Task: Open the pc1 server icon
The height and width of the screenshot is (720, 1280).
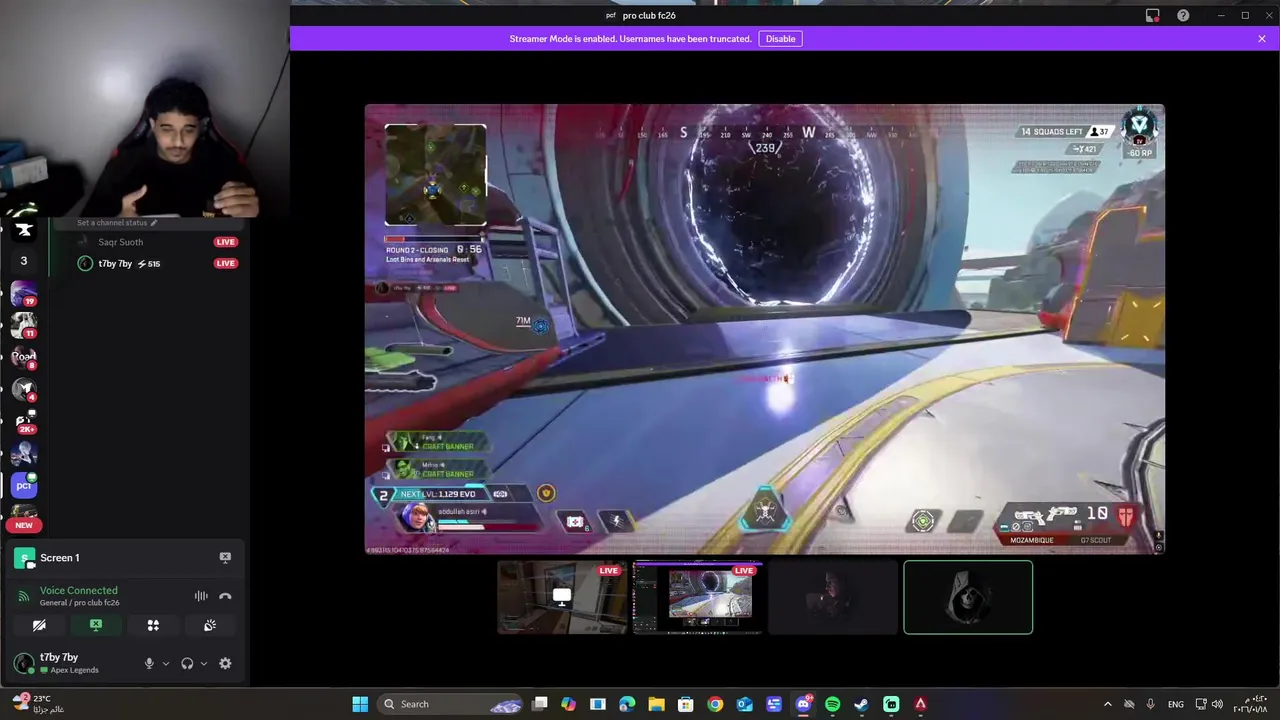Action: click(x=24, y=485)
